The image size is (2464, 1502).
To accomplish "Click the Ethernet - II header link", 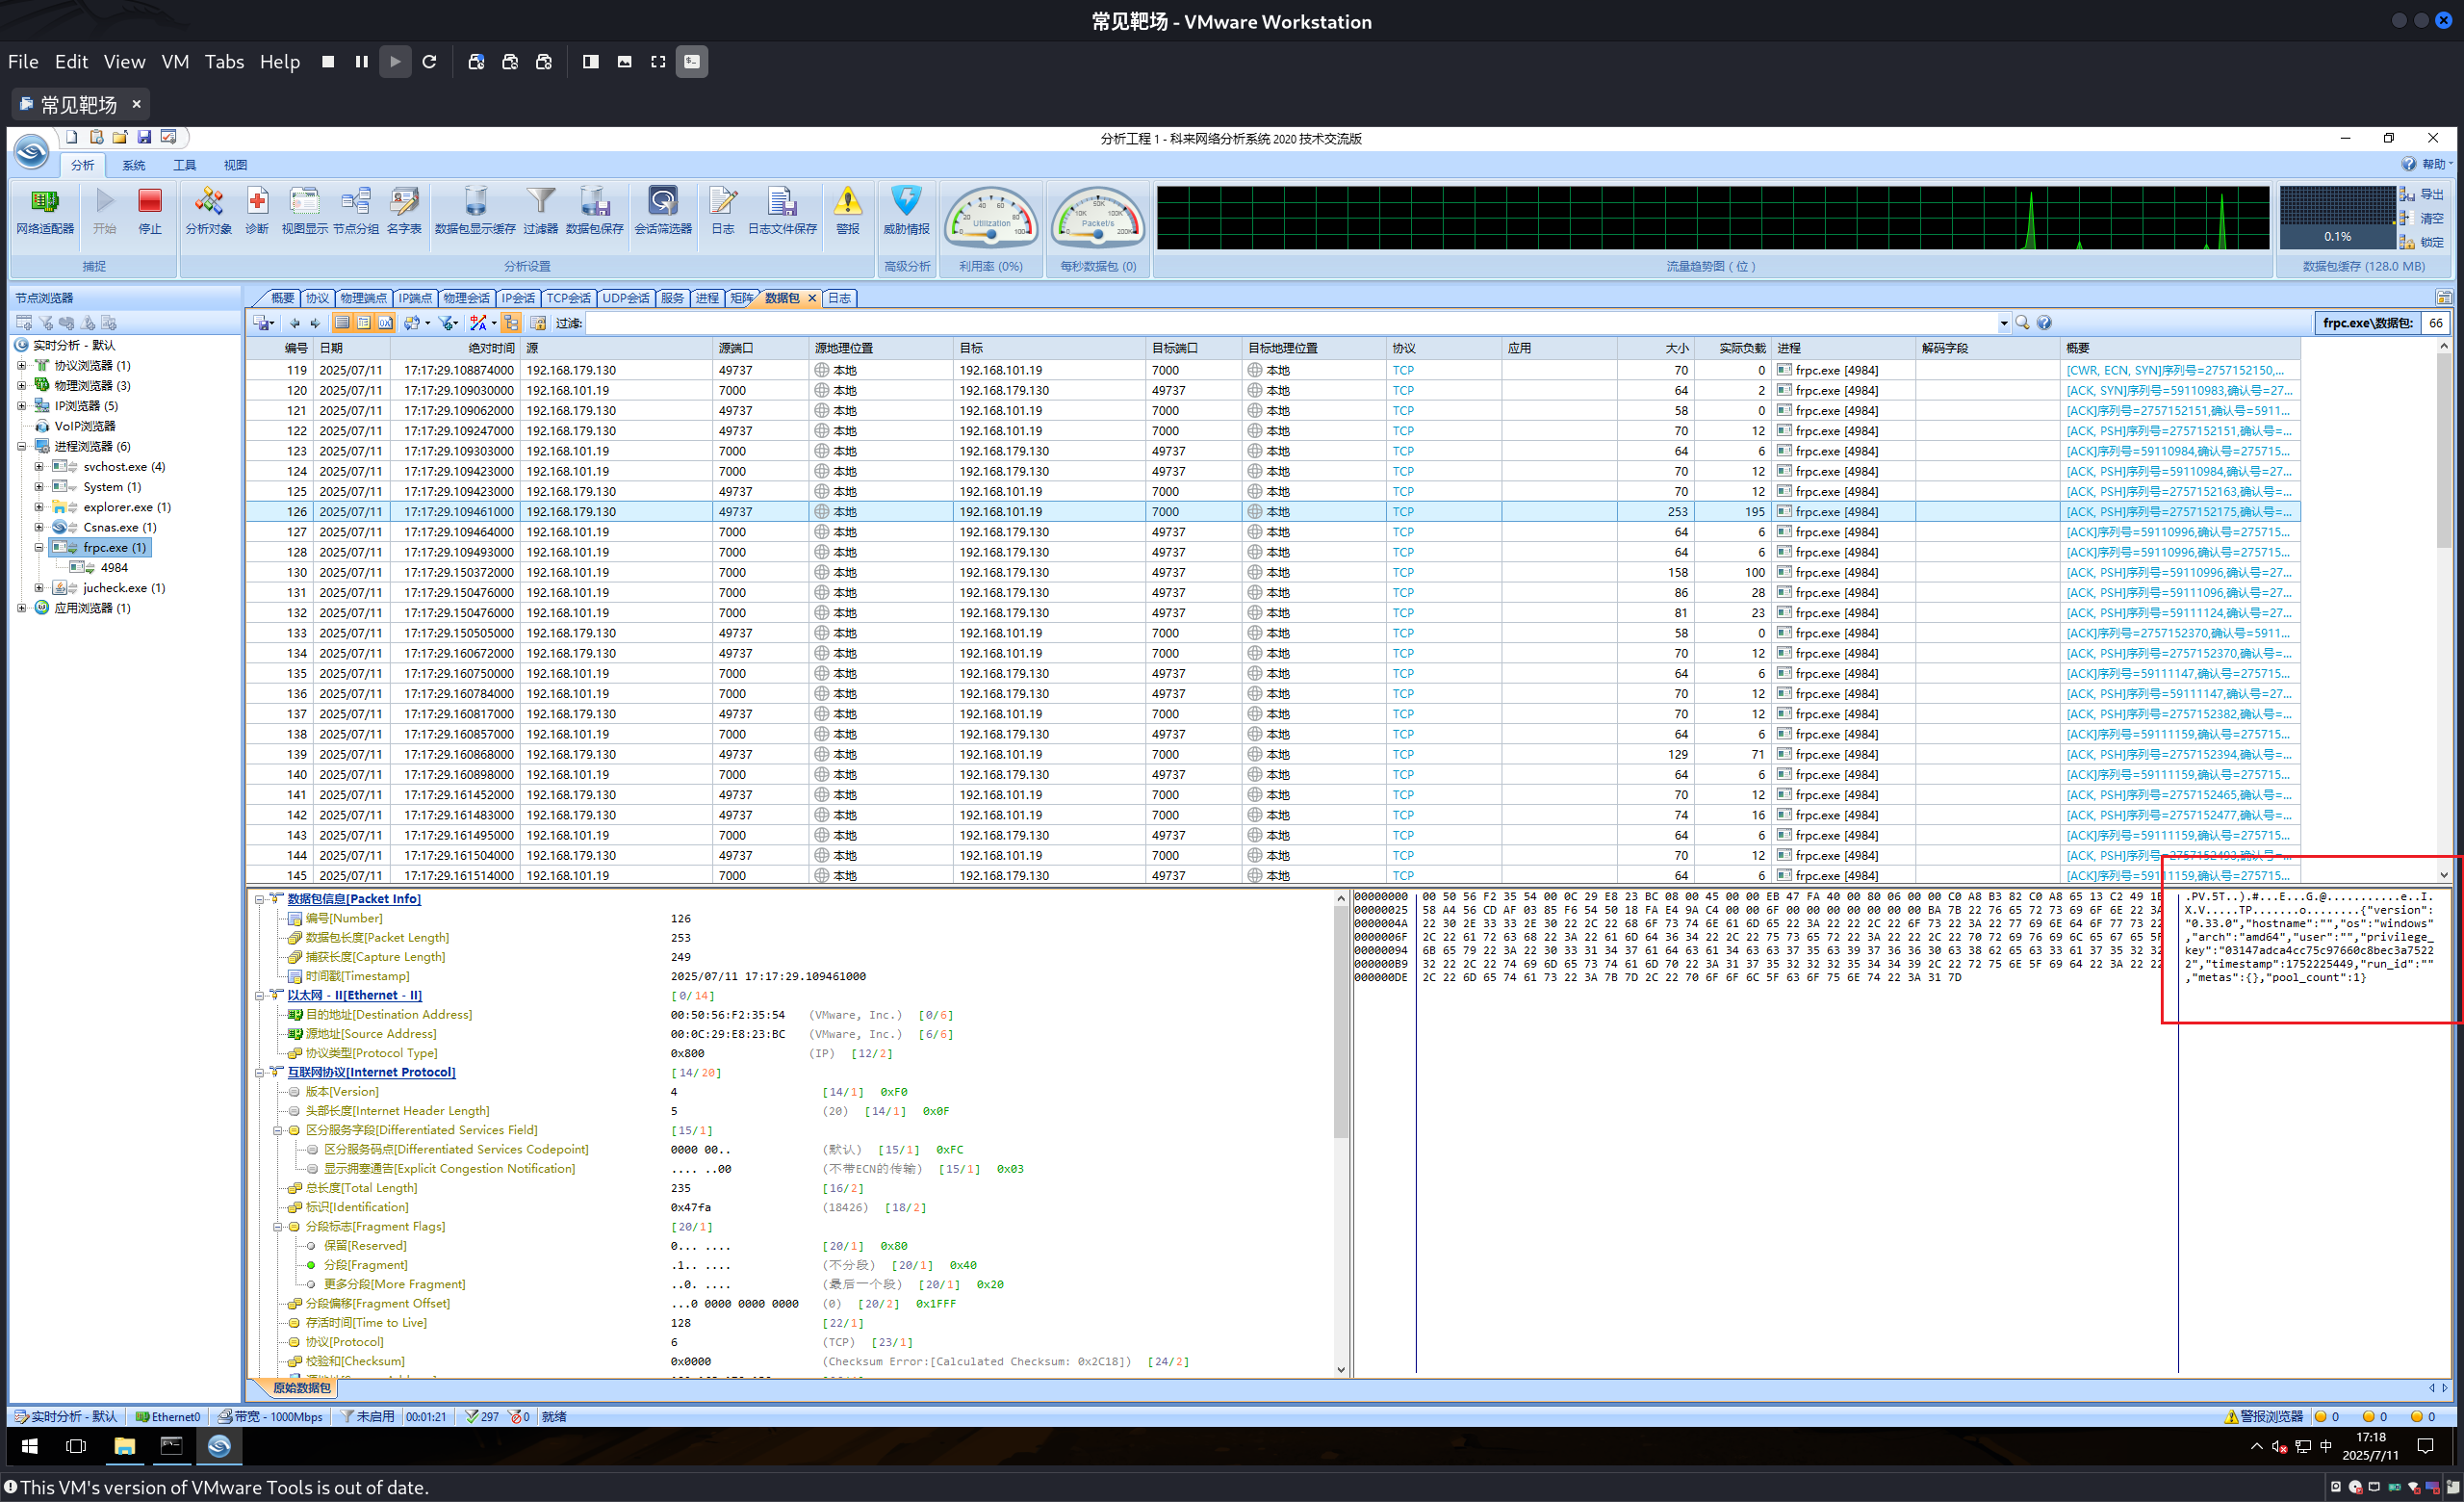I will tap(354, 995).
